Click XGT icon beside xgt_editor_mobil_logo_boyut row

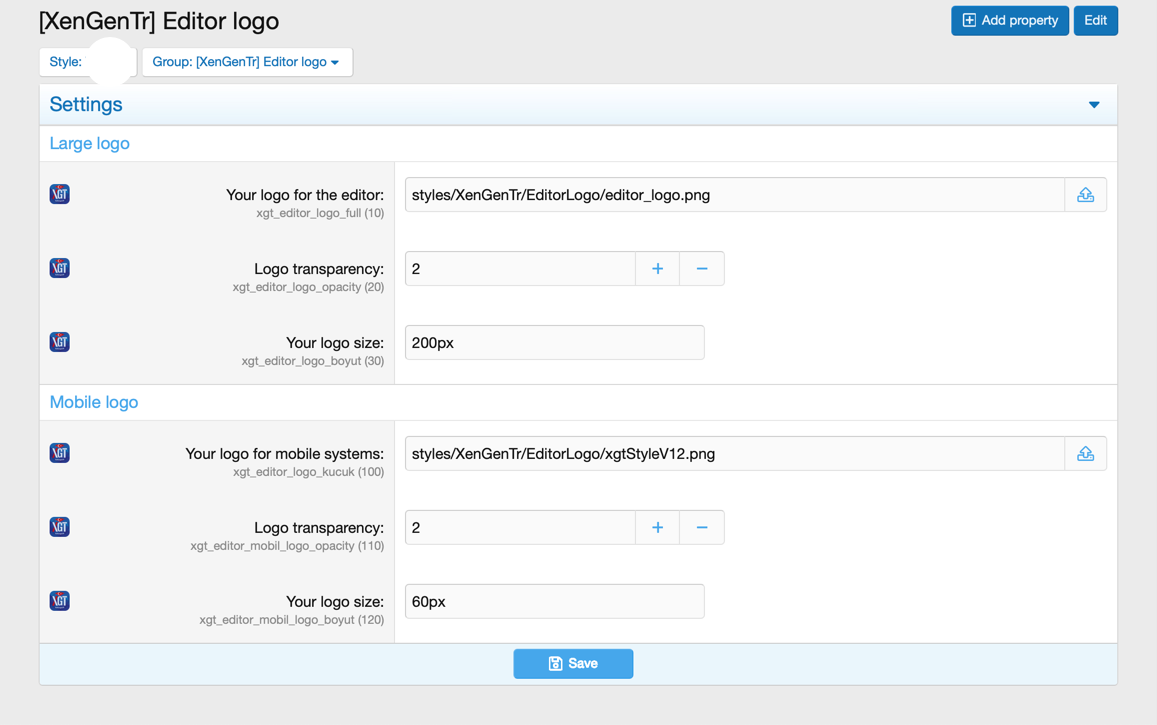pos(60,601)
